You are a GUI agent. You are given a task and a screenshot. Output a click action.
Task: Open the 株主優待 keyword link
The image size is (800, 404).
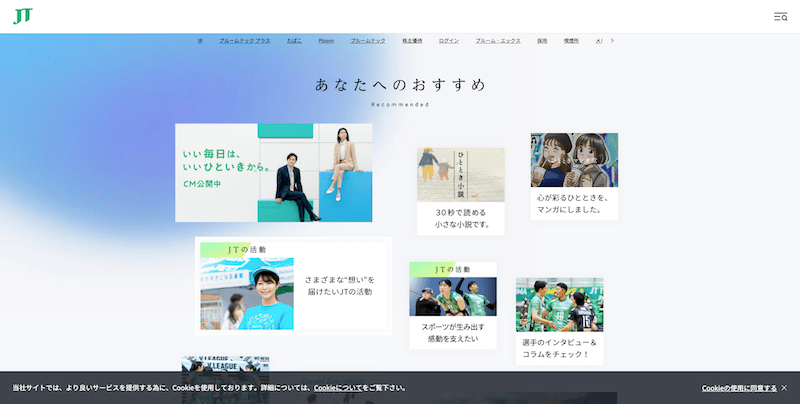412,41
